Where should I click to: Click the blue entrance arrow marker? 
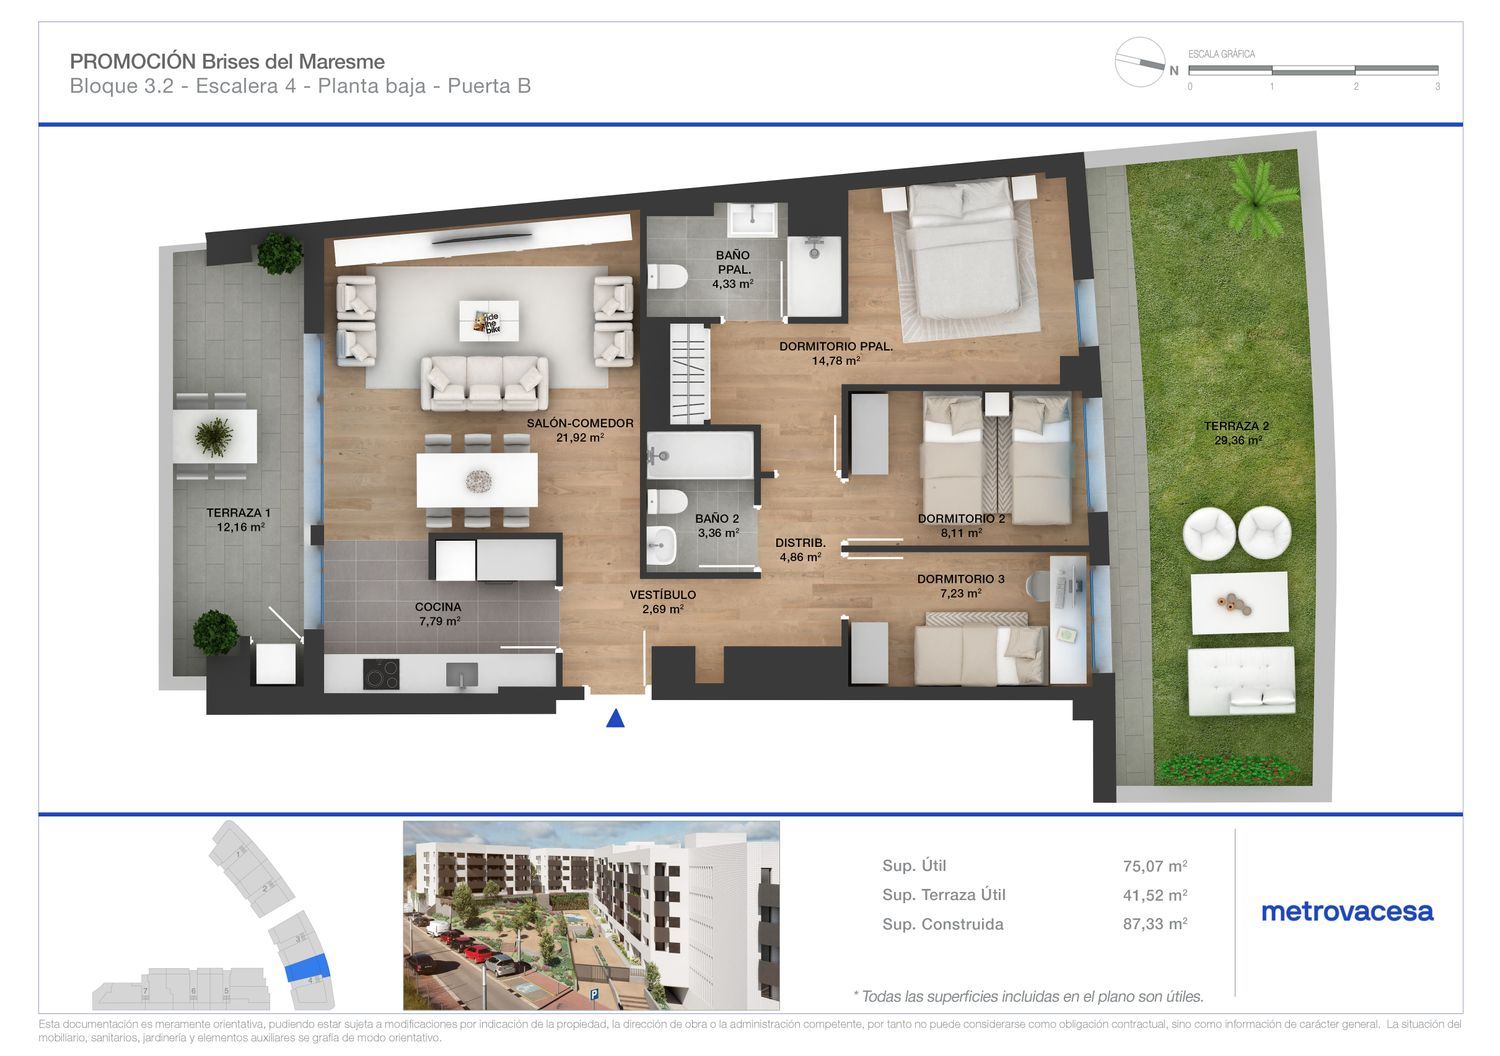click(616, 717)
